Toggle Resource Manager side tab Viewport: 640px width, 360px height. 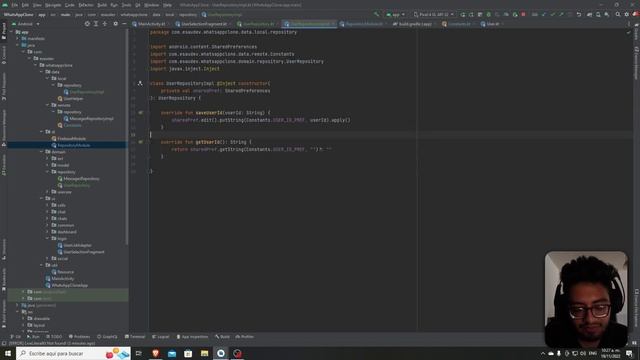(4, 128)
